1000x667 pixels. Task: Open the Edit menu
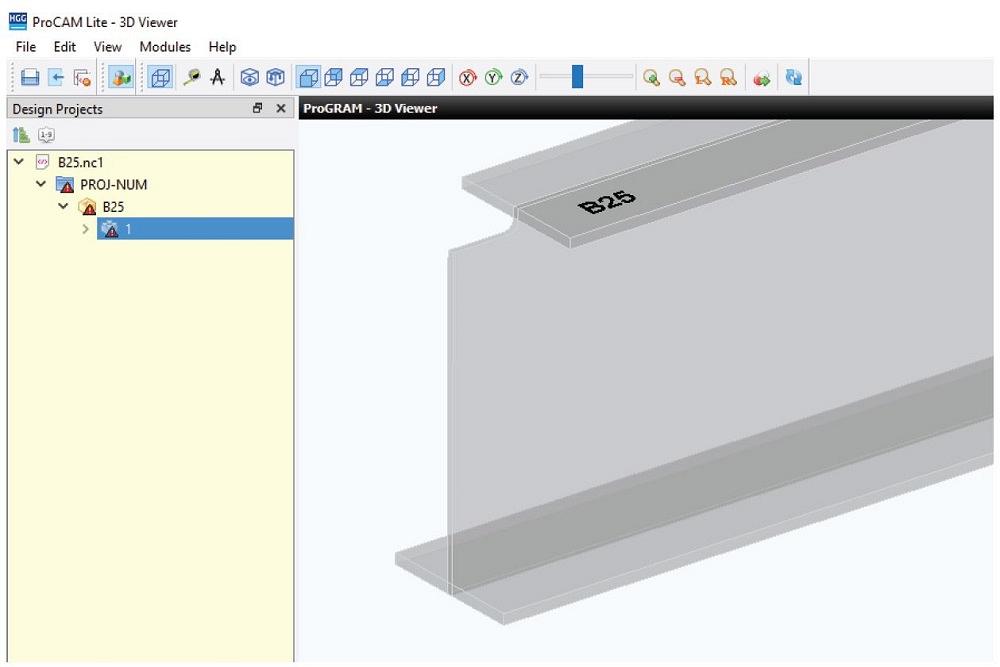coord(64,47)
